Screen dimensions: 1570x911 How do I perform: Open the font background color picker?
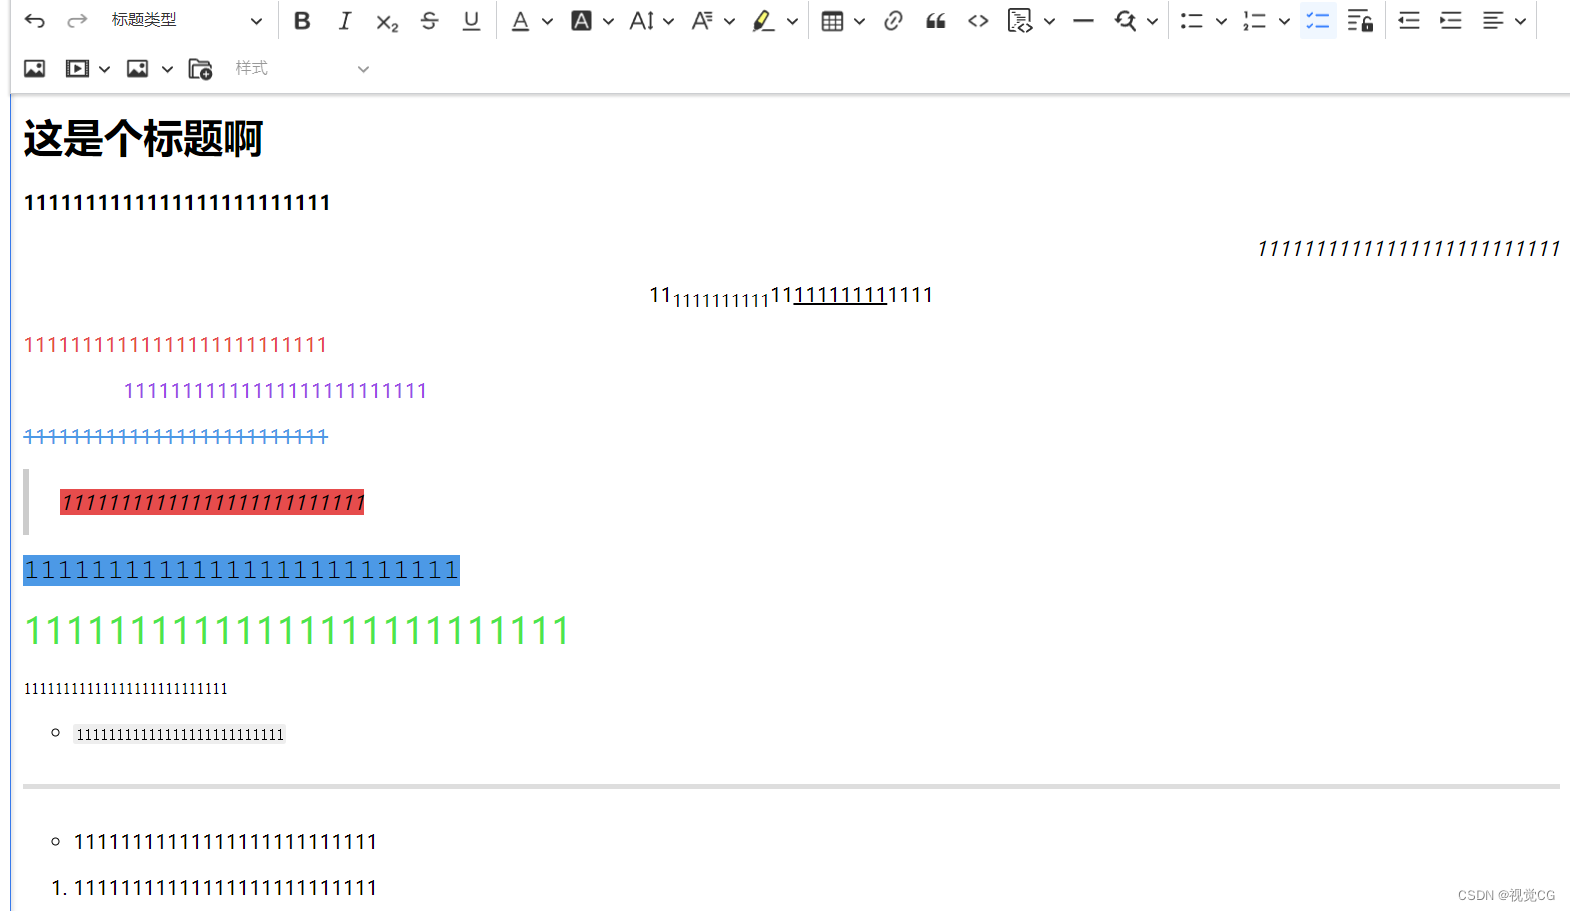[x=581, y=21]
